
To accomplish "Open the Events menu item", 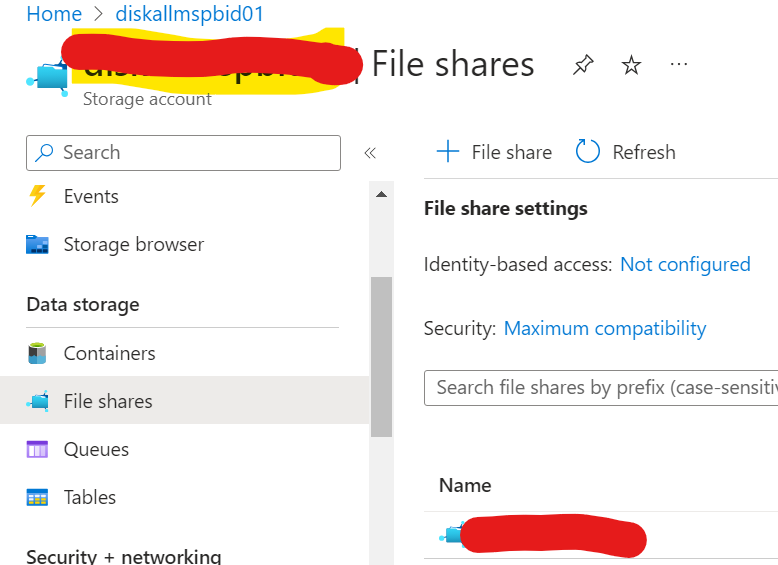I will tap(91, 196).
